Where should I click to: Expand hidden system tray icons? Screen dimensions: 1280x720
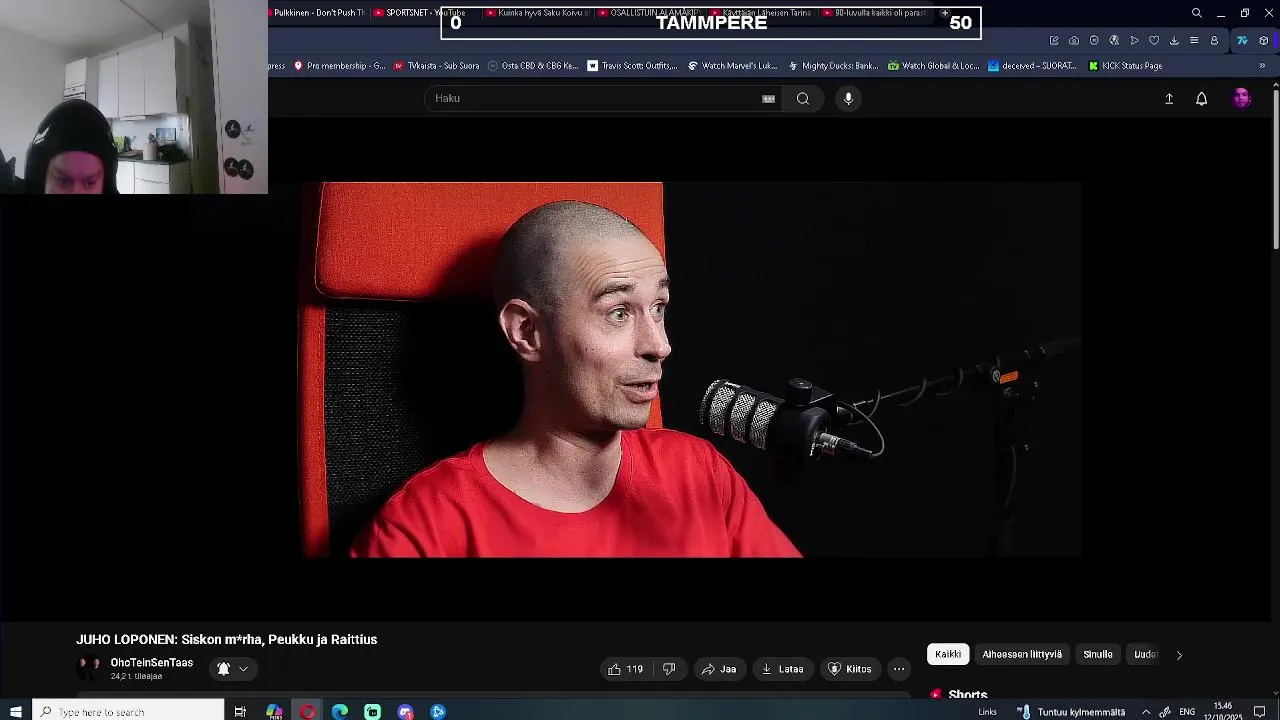pos(1146,712)
